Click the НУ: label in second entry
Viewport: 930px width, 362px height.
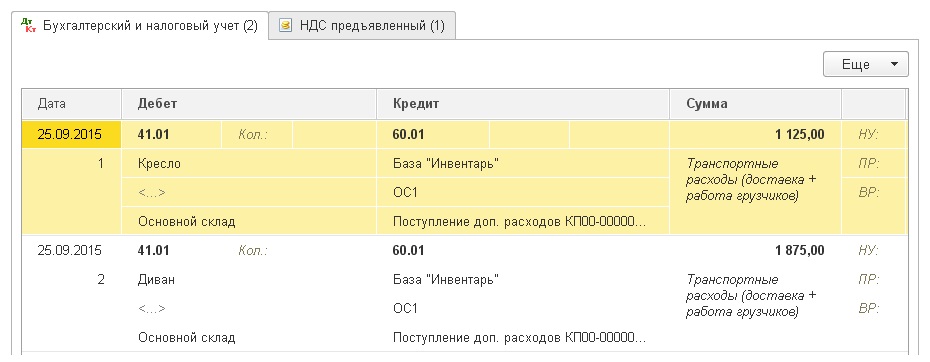click(x=868, y=251)
